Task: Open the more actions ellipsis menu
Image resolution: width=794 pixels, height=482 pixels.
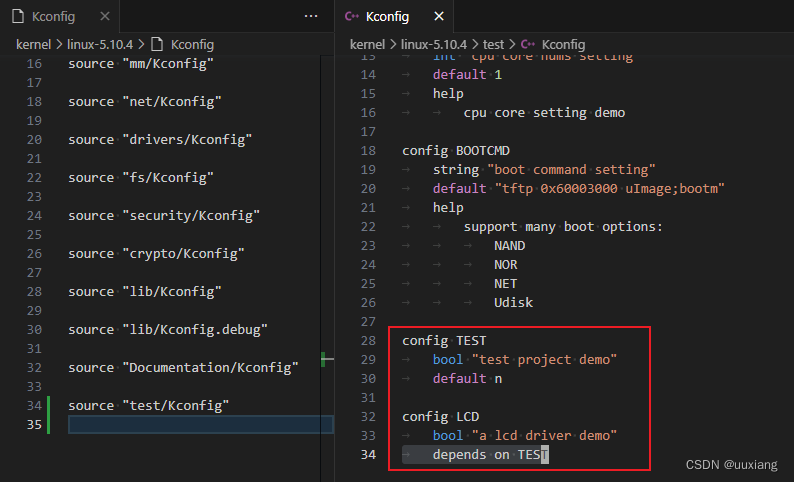Action: pos(311,16)
